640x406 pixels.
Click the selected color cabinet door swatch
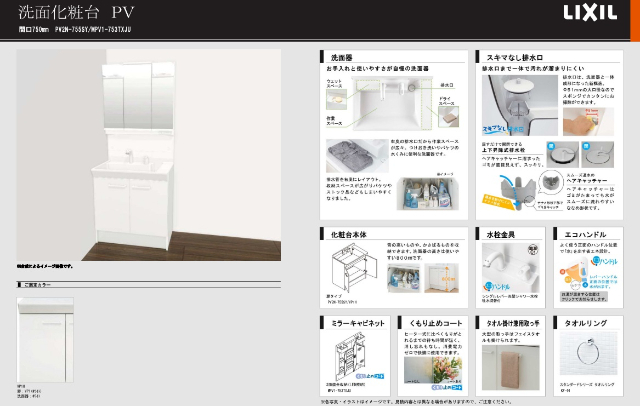(45, 340)
